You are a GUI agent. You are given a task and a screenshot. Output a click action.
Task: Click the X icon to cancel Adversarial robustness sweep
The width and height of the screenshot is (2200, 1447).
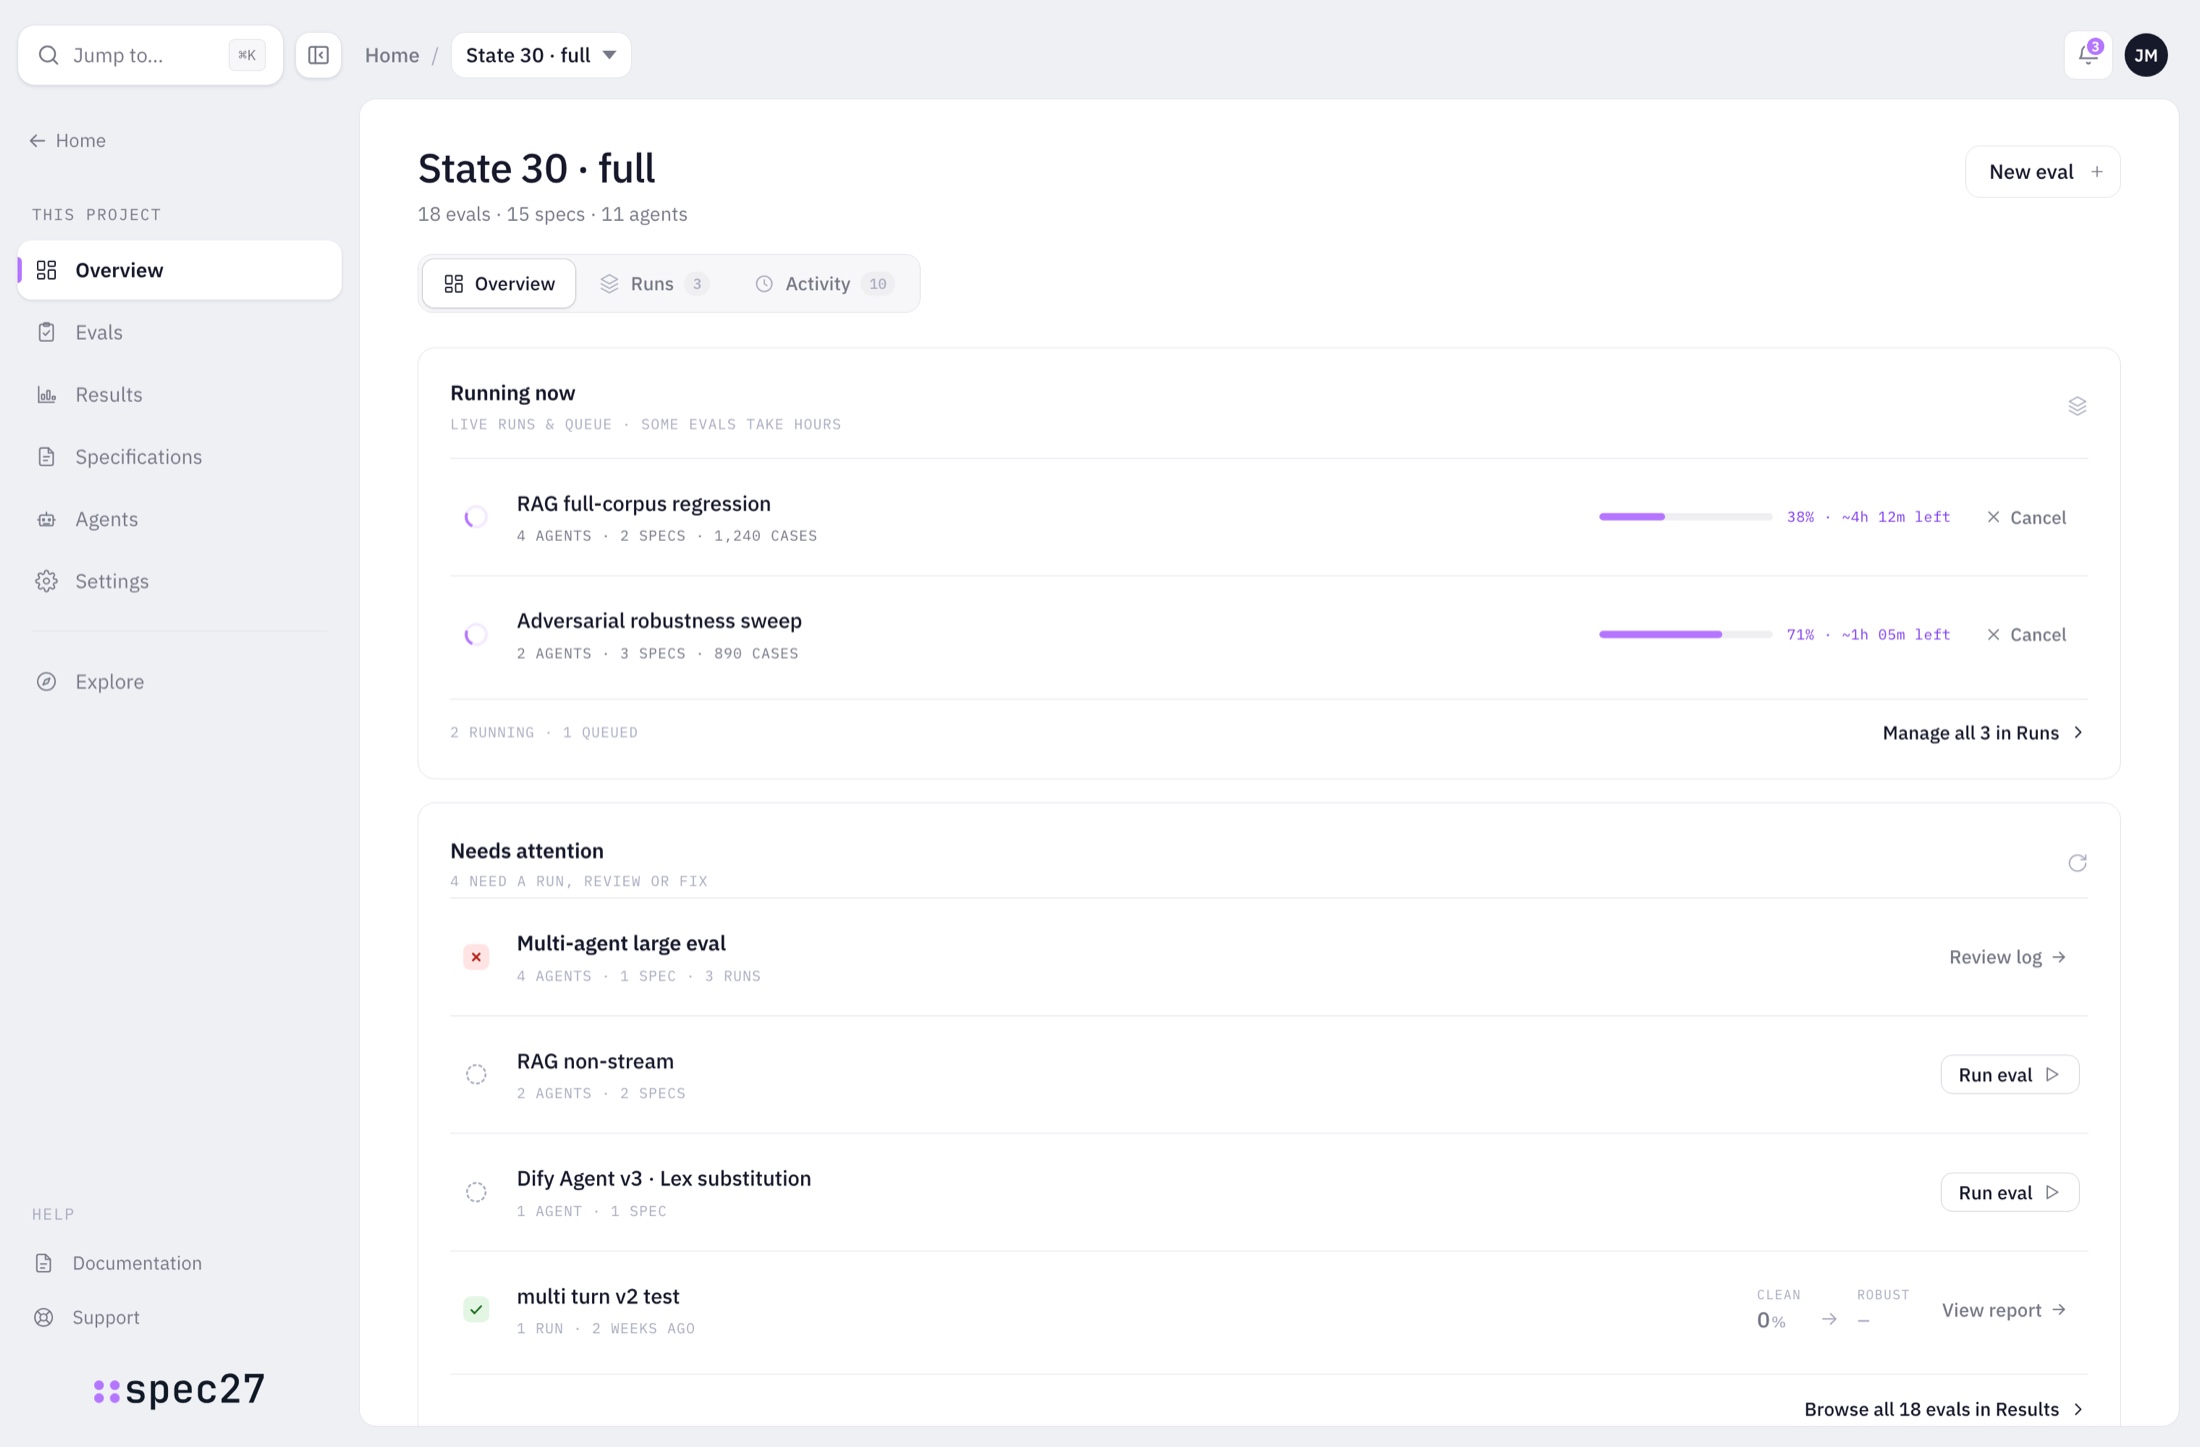pos(1993,635)
